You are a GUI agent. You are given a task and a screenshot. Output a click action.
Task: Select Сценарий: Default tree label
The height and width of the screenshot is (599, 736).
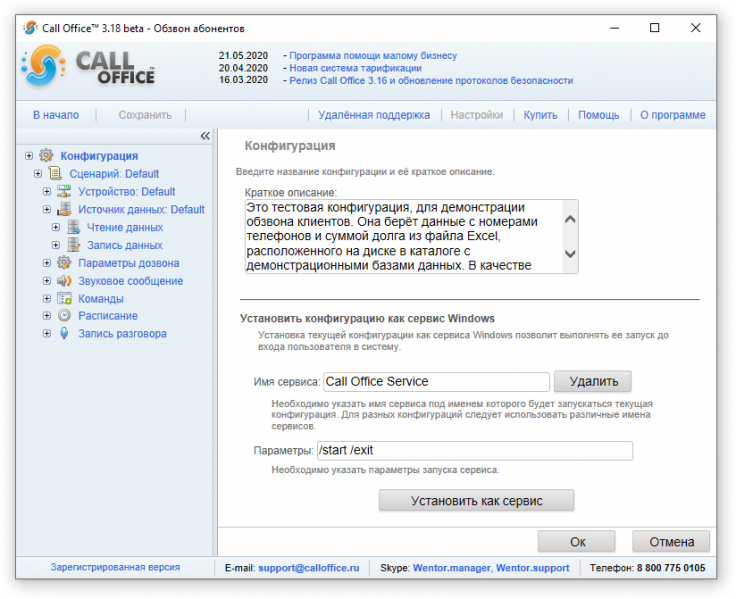pos(114,174)
